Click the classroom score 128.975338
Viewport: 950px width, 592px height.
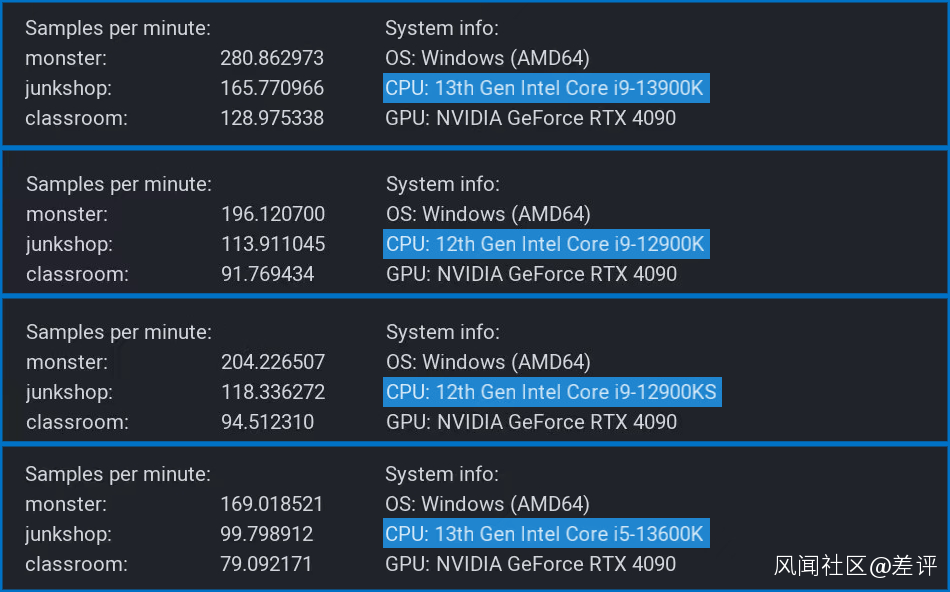point(272,118)
